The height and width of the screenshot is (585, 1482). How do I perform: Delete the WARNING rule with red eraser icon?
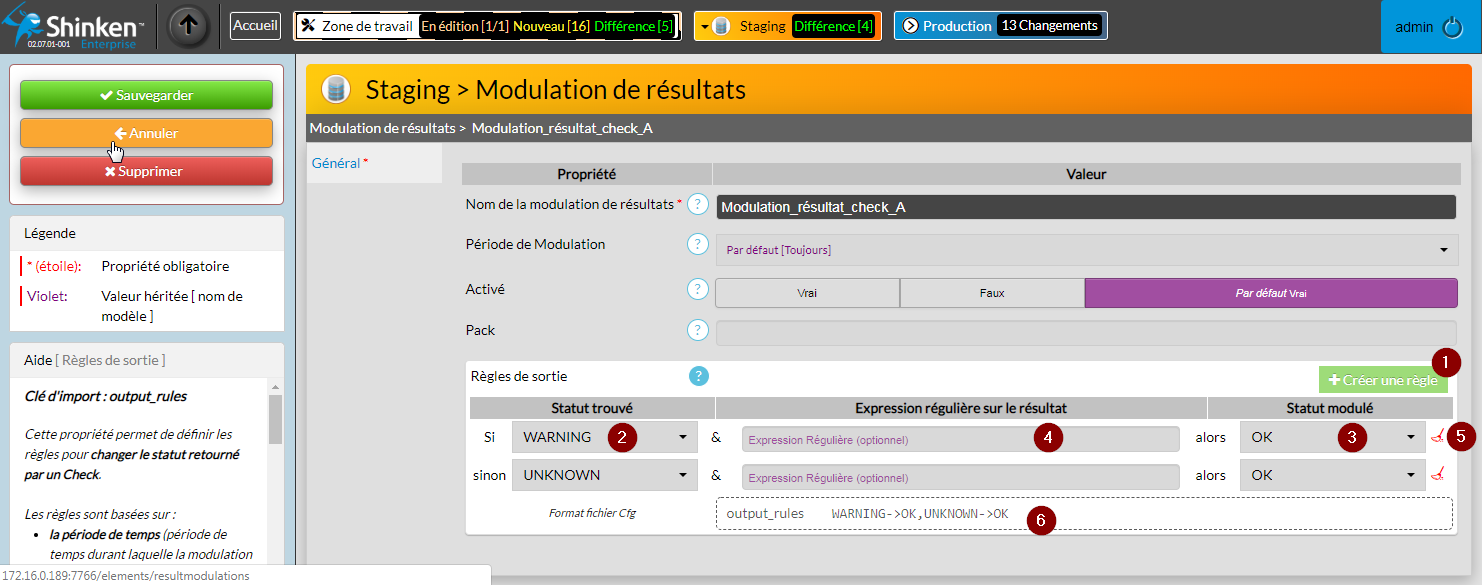pyautogui.click(x=1438, y=436)
